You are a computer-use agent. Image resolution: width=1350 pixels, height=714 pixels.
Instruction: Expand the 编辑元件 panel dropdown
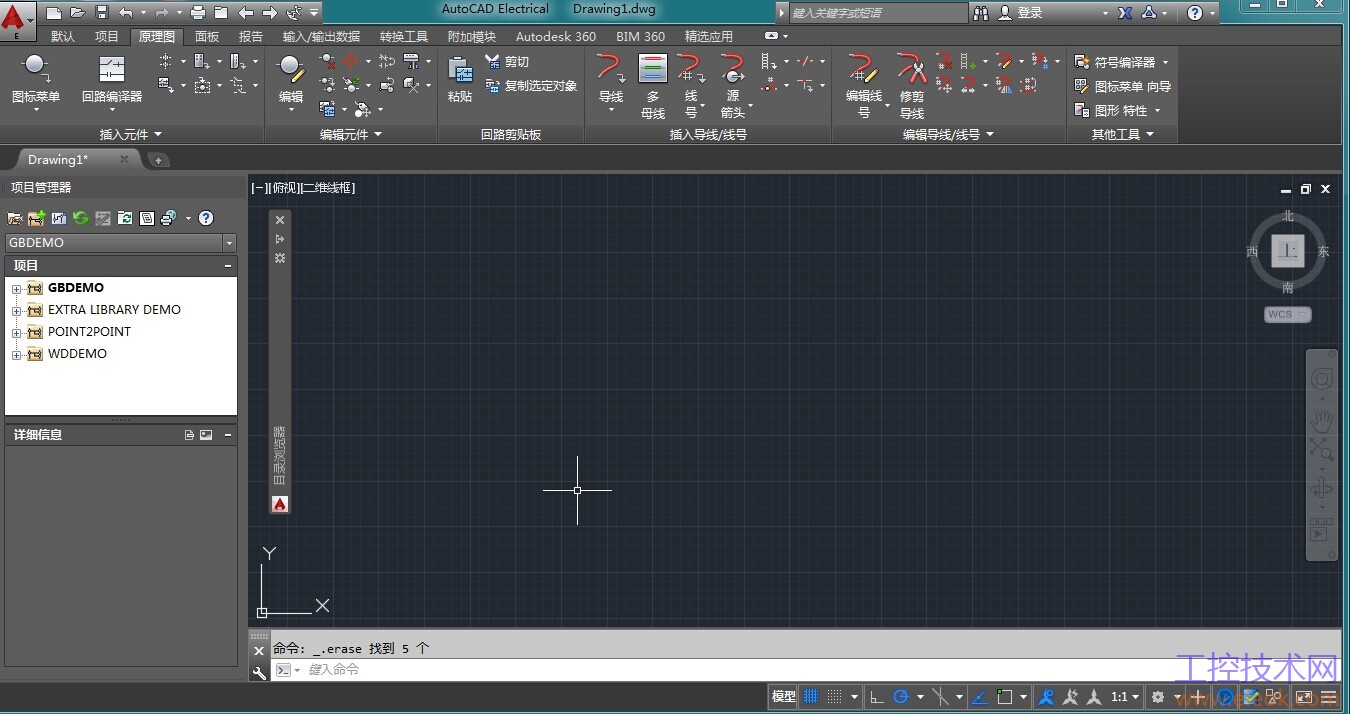coord(351,134)
